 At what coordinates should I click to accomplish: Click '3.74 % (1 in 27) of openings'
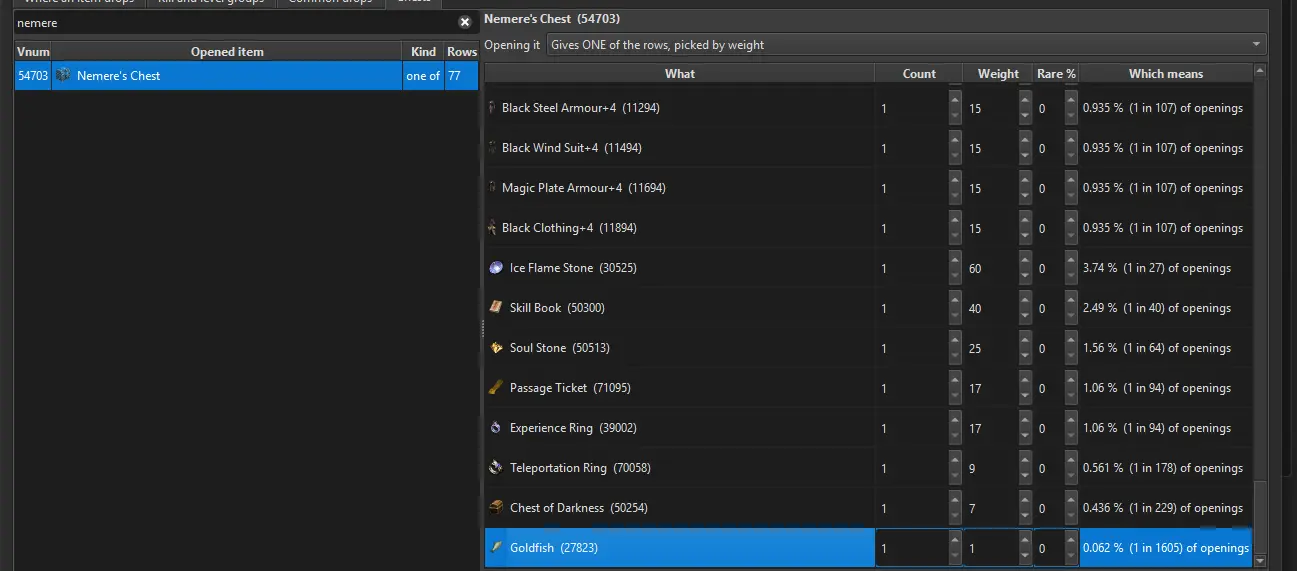click(x=1157, y=268)
